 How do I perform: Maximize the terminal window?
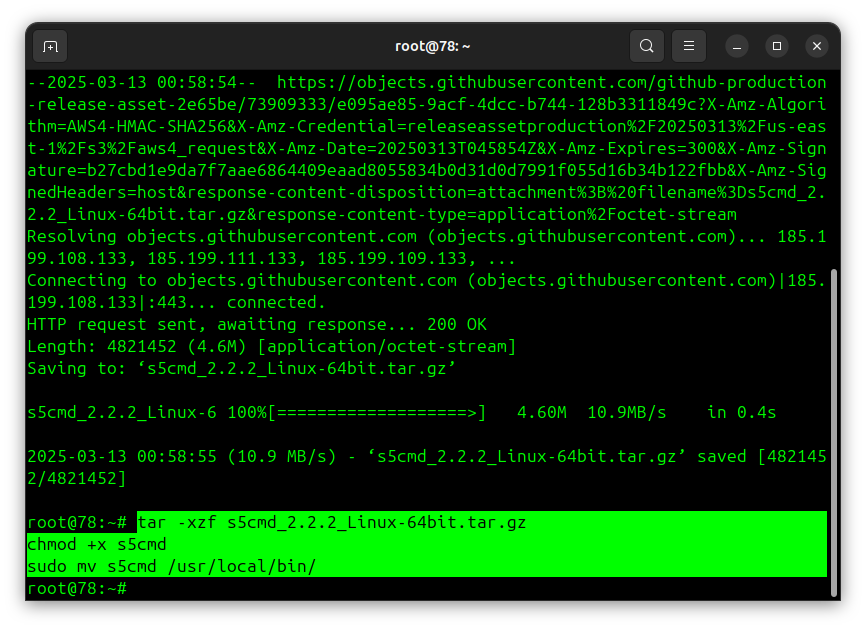[777, 46]
